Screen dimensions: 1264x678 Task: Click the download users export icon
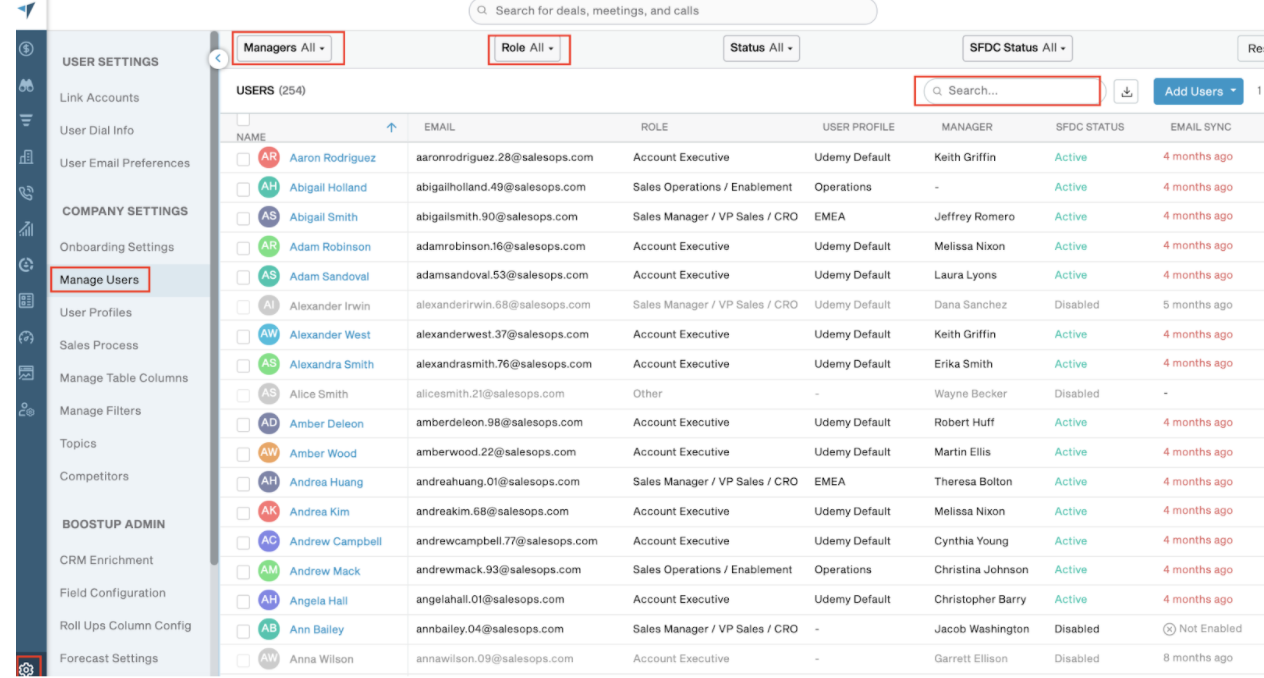point(1127,91)
